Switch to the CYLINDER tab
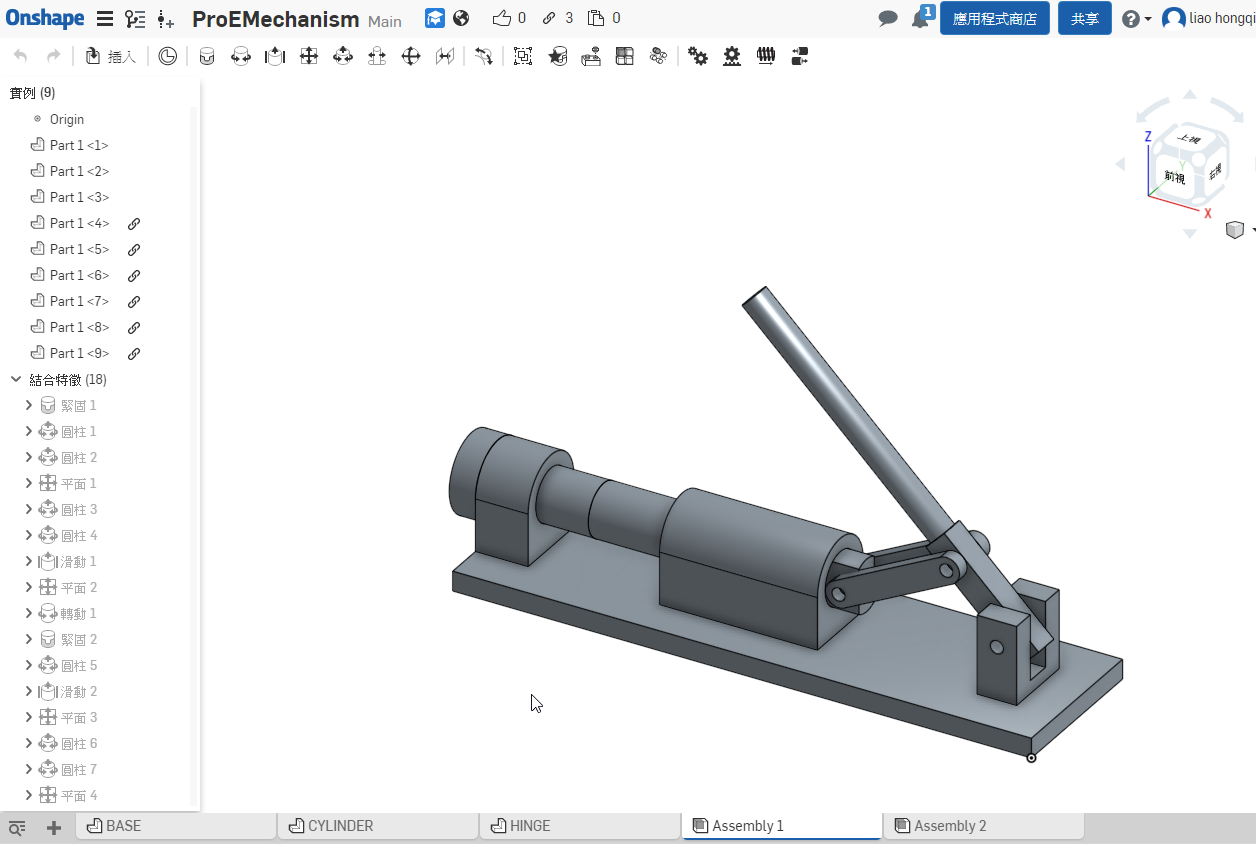Screen dimensions: 1256x844 point(340,826)
